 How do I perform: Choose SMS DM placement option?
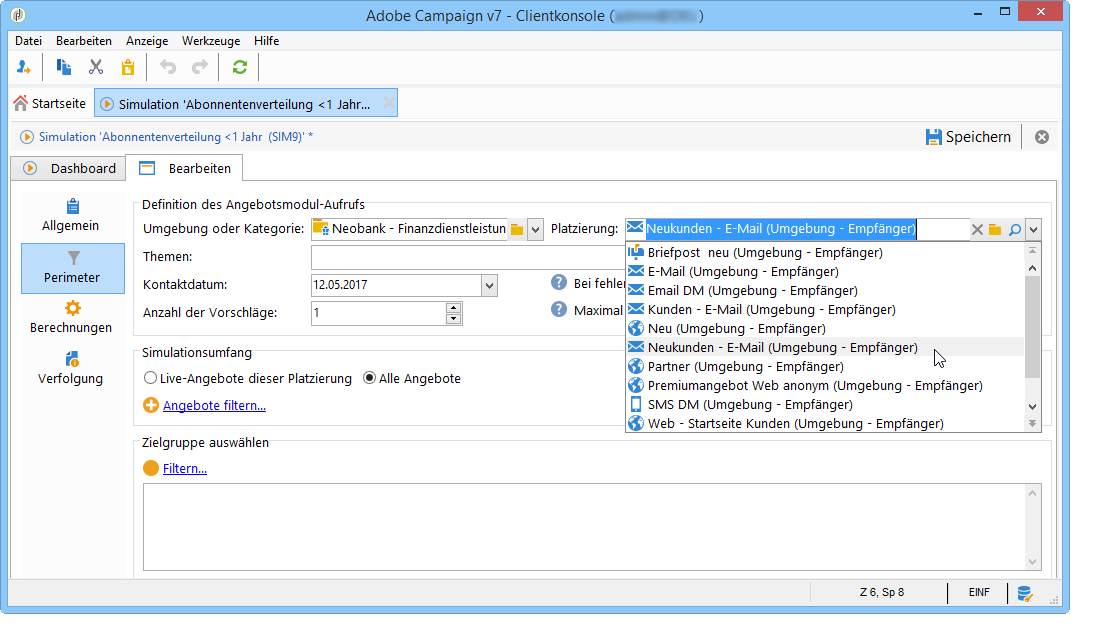825,404
